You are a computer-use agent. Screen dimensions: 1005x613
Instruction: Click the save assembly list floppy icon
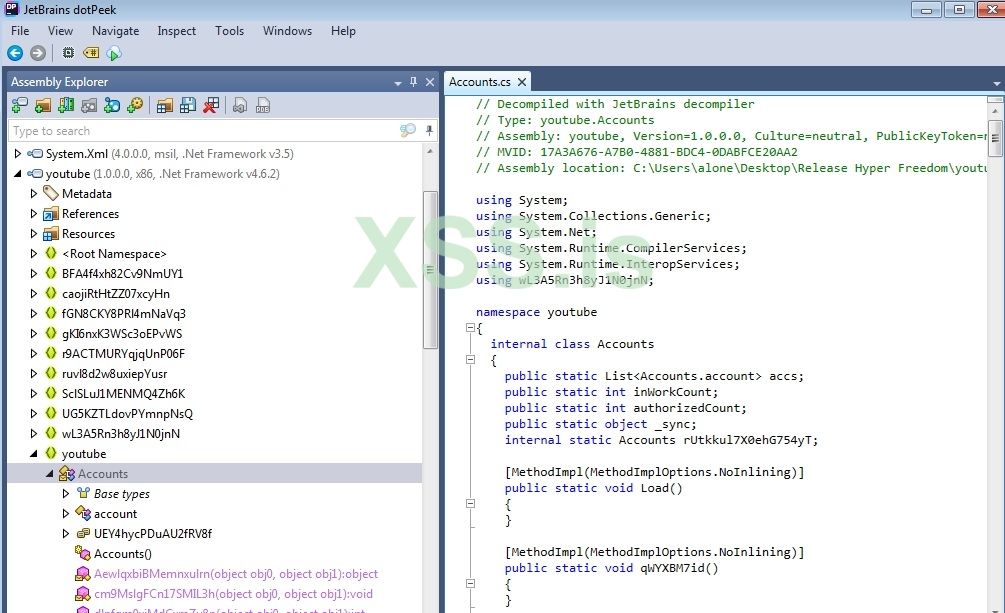pos(188,105)
